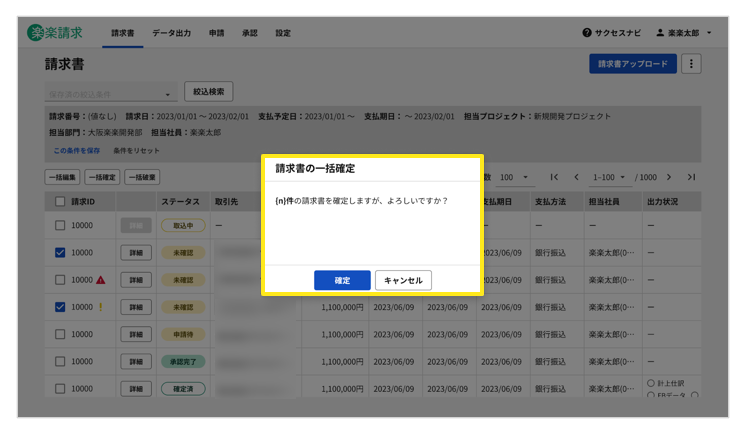
Task: Open the 1-100 page range dropdown
Action: (x=610, y=178)
